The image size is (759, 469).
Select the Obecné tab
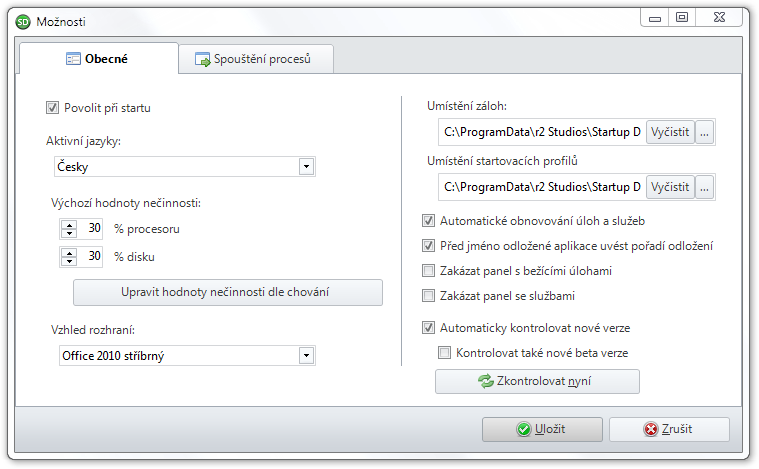(x=99, y=59)
